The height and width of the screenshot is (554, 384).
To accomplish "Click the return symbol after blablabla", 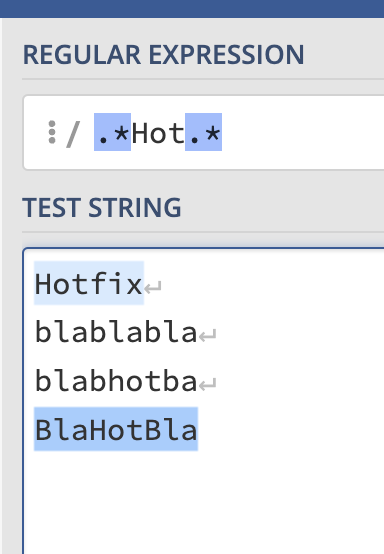I will point(207,335).
